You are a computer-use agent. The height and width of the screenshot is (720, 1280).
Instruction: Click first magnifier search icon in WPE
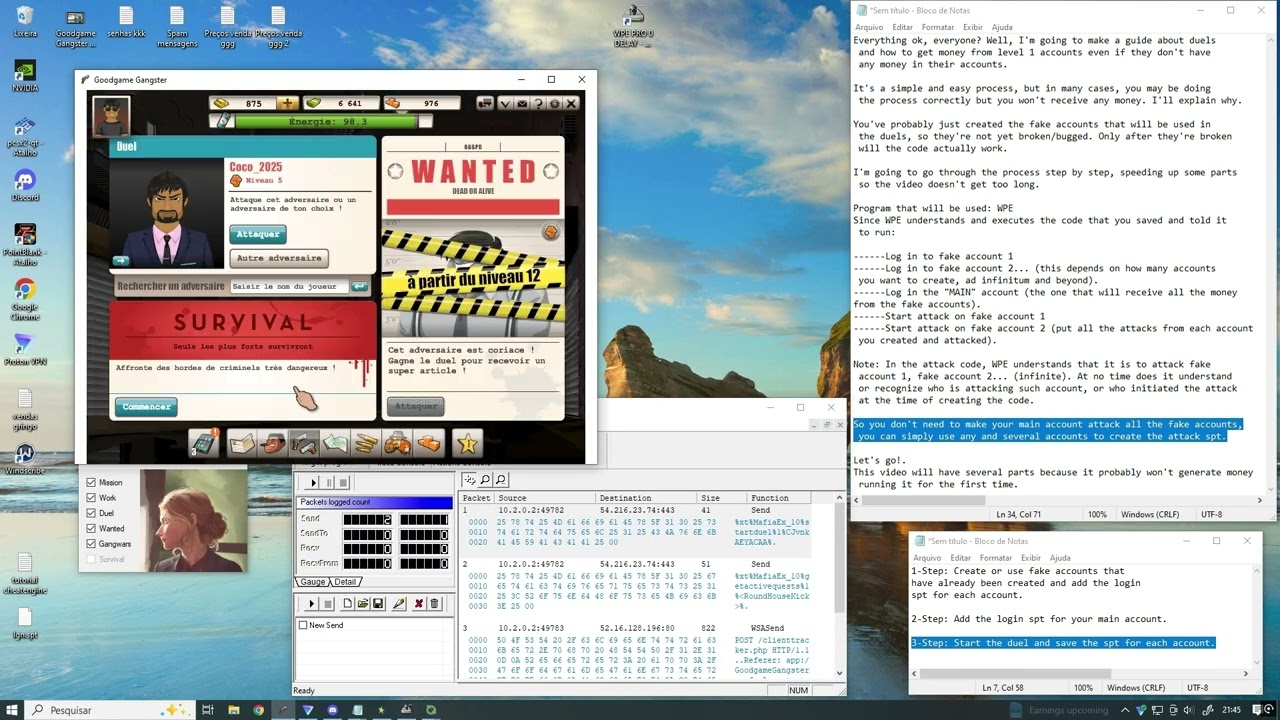click(x=485, y=480)
